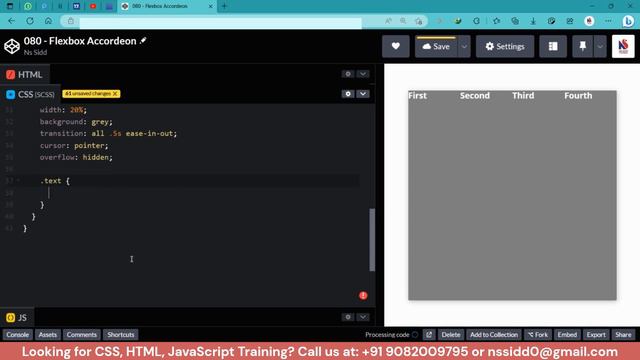
Task: Go back in the browser
Action: [11, 20]
